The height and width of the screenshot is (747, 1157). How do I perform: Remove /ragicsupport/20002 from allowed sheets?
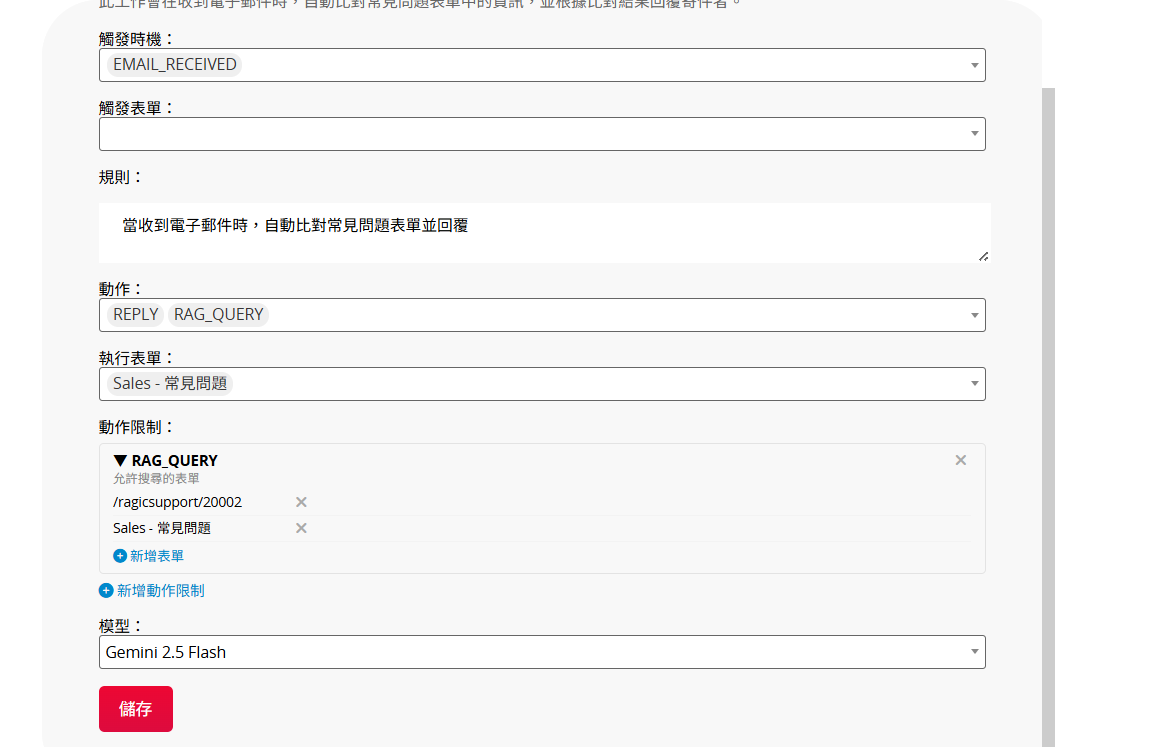click(301, 502)
